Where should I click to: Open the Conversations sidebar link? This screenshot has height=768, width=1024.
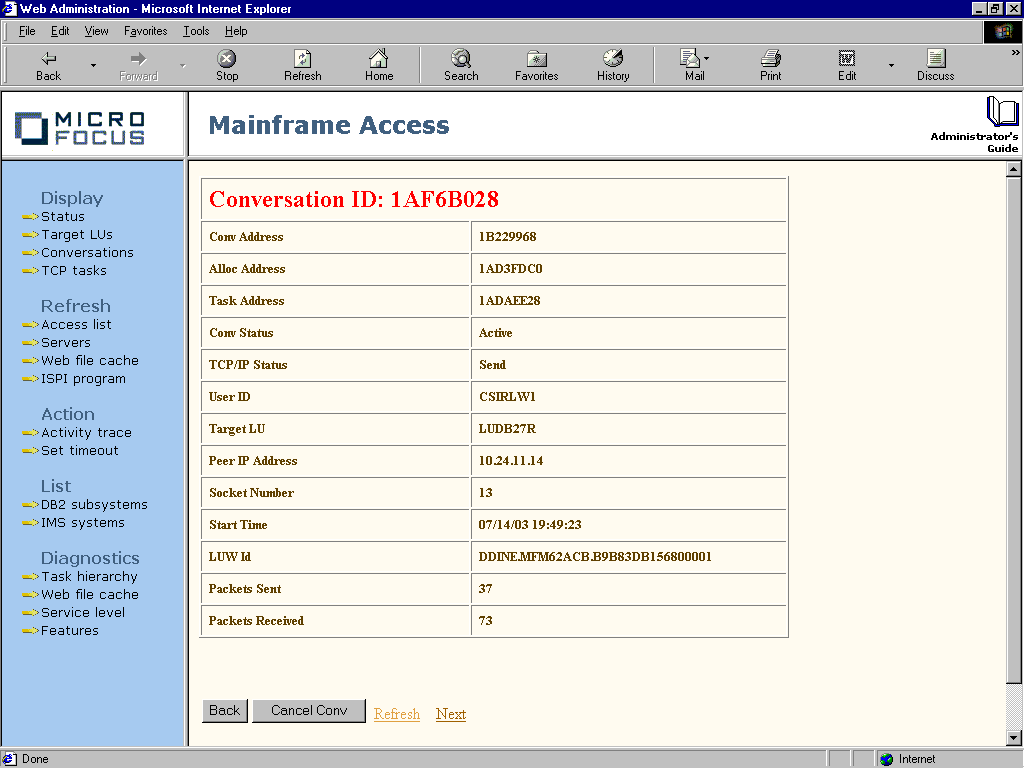pos(87,253)
